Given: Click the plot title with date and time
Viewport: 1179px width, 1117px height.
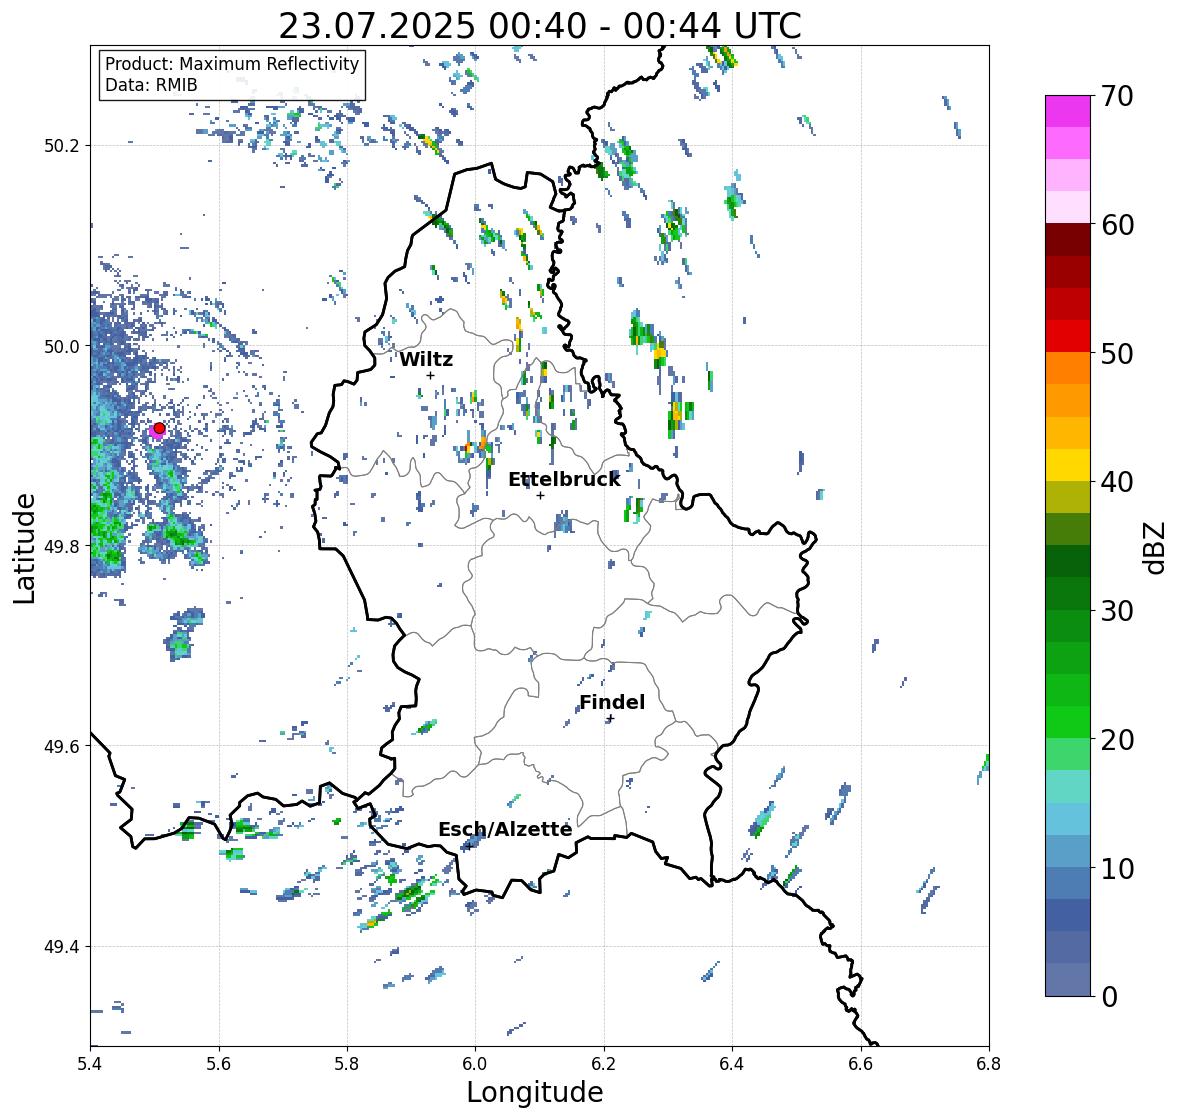Looking at the screenshot, I should (540, 26).
